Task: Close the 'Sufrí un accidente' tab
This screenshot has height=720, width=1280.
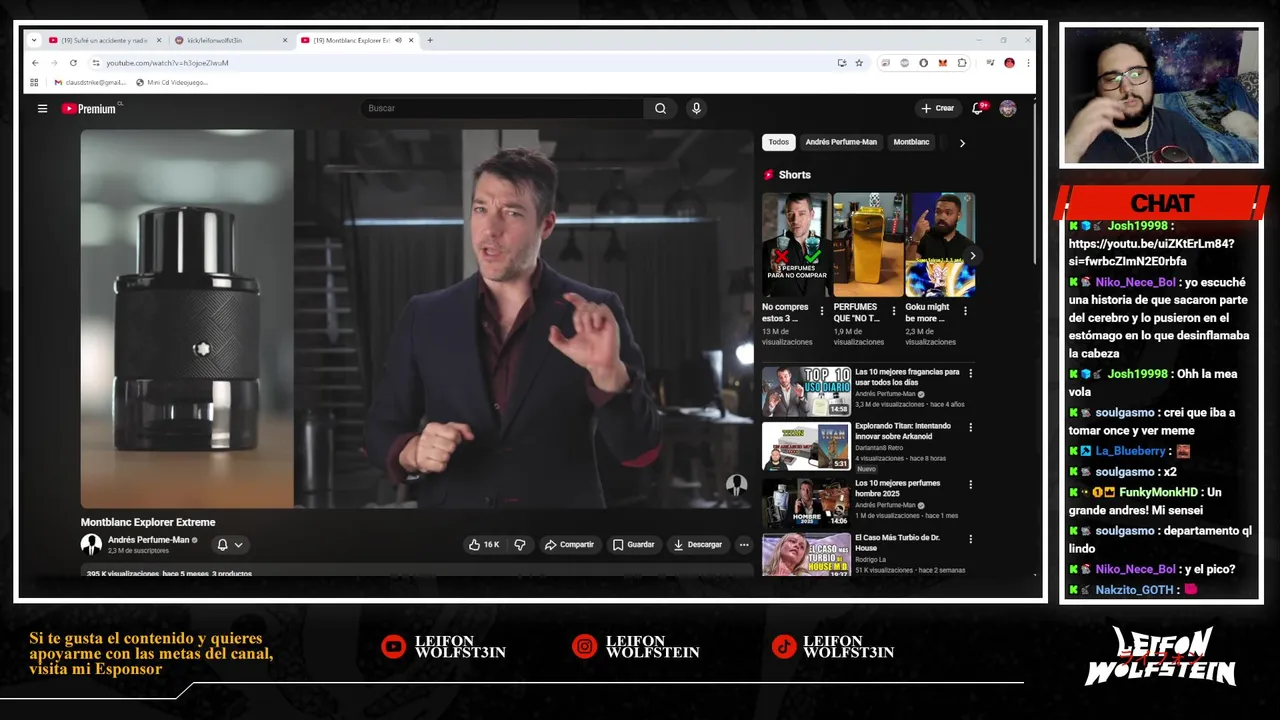Action: pos(158,40)
